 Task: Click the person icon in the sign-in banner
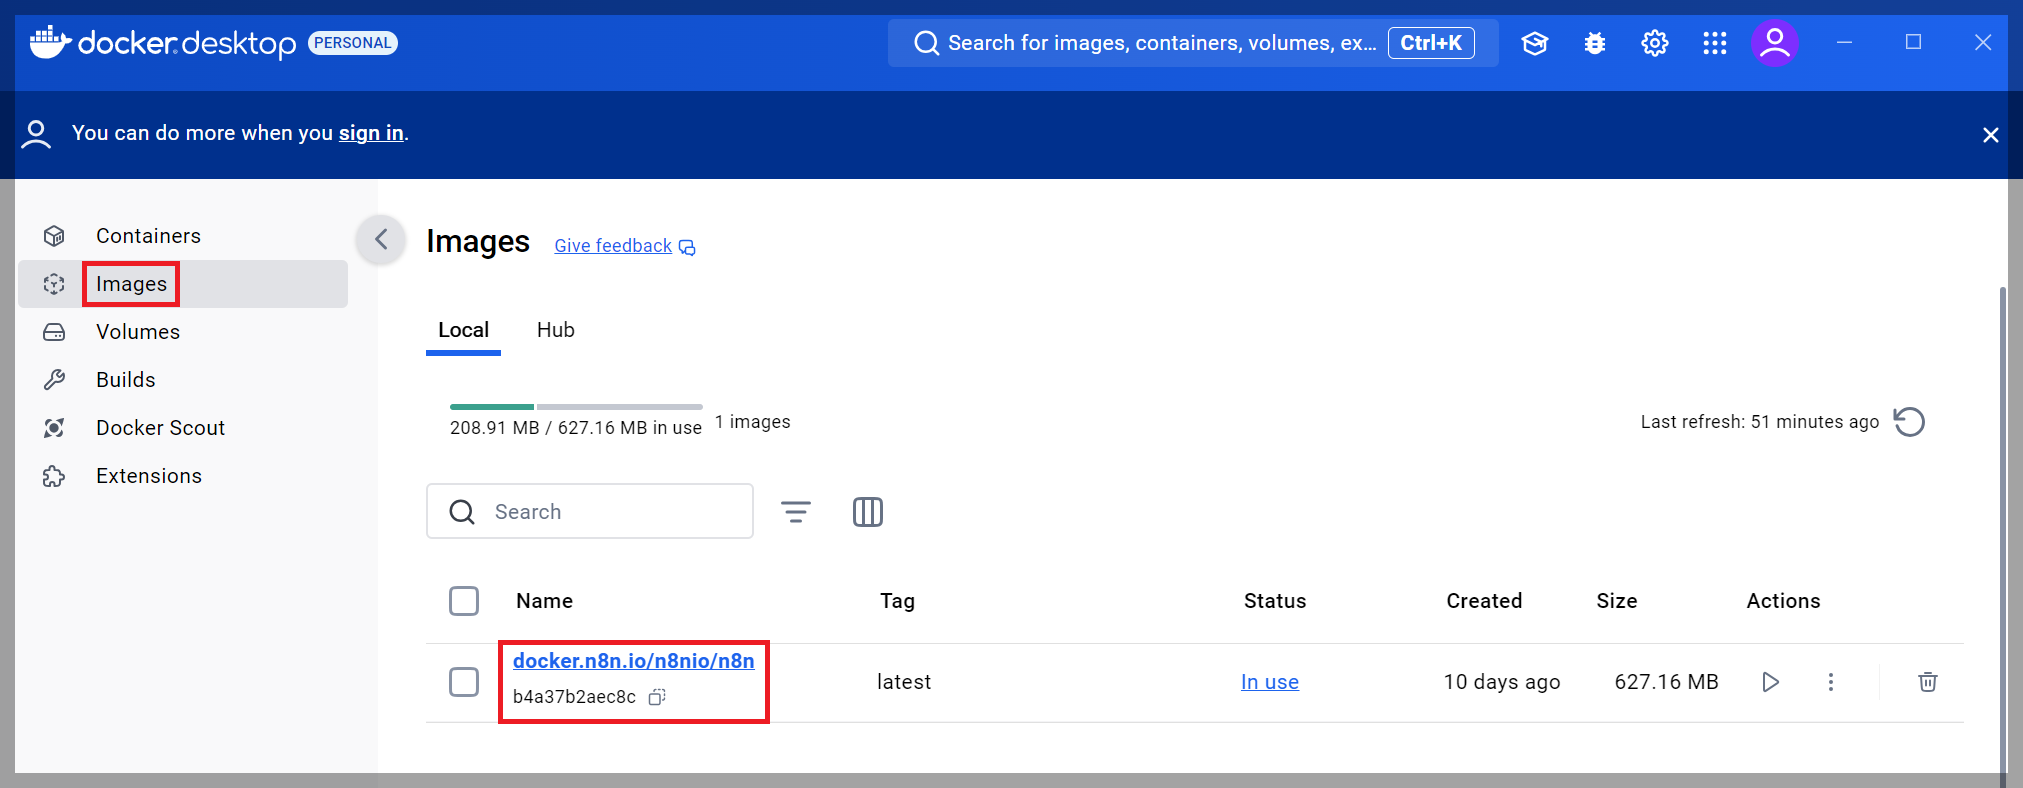[36, 134]
